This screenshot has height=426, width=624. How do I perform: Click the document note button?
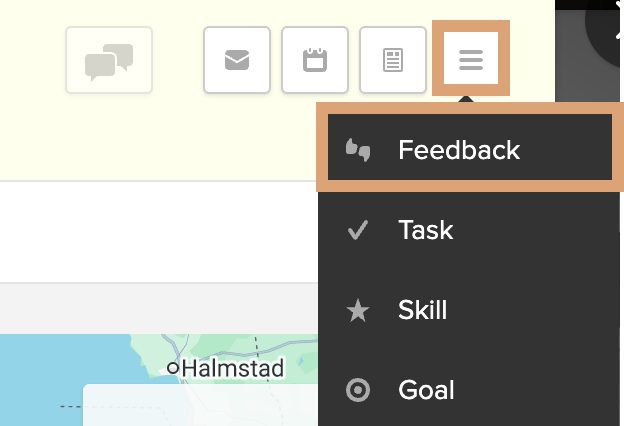point(393,60)
